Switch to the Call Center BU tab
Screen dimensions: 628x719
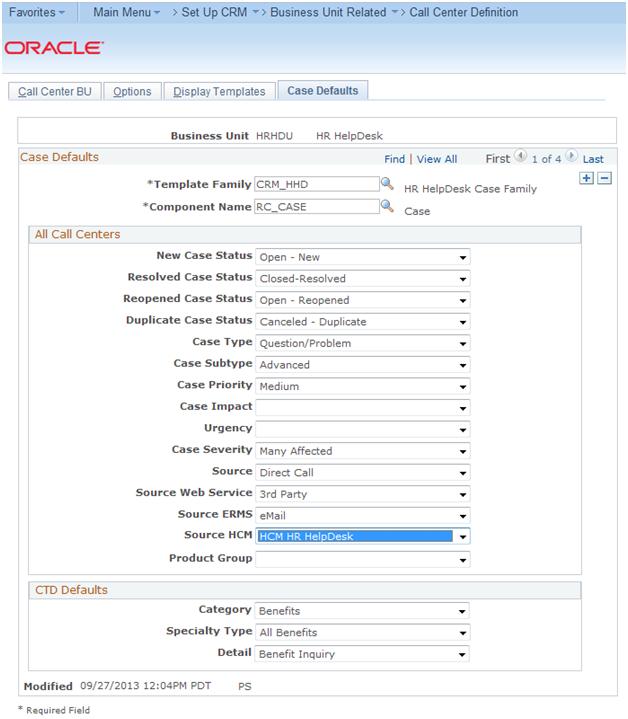click(x=55, y=91)
